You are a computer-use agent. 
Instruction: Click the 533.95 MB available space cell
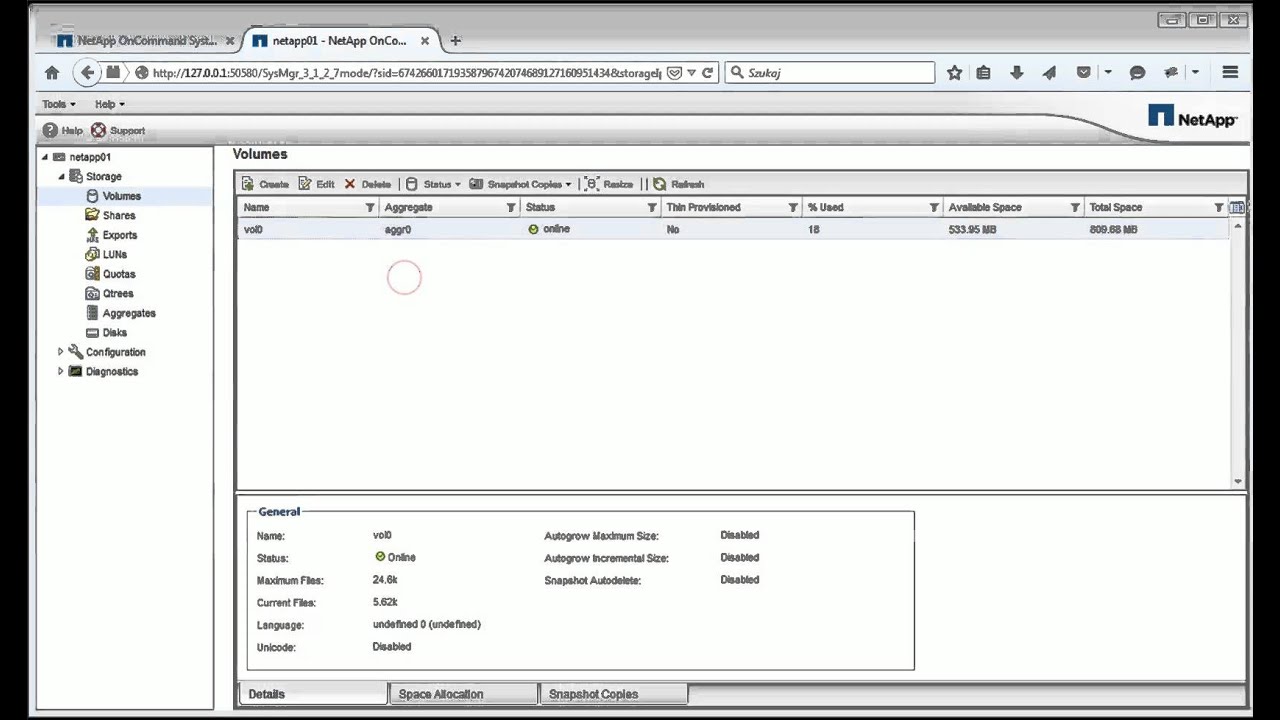pos(972,229)
